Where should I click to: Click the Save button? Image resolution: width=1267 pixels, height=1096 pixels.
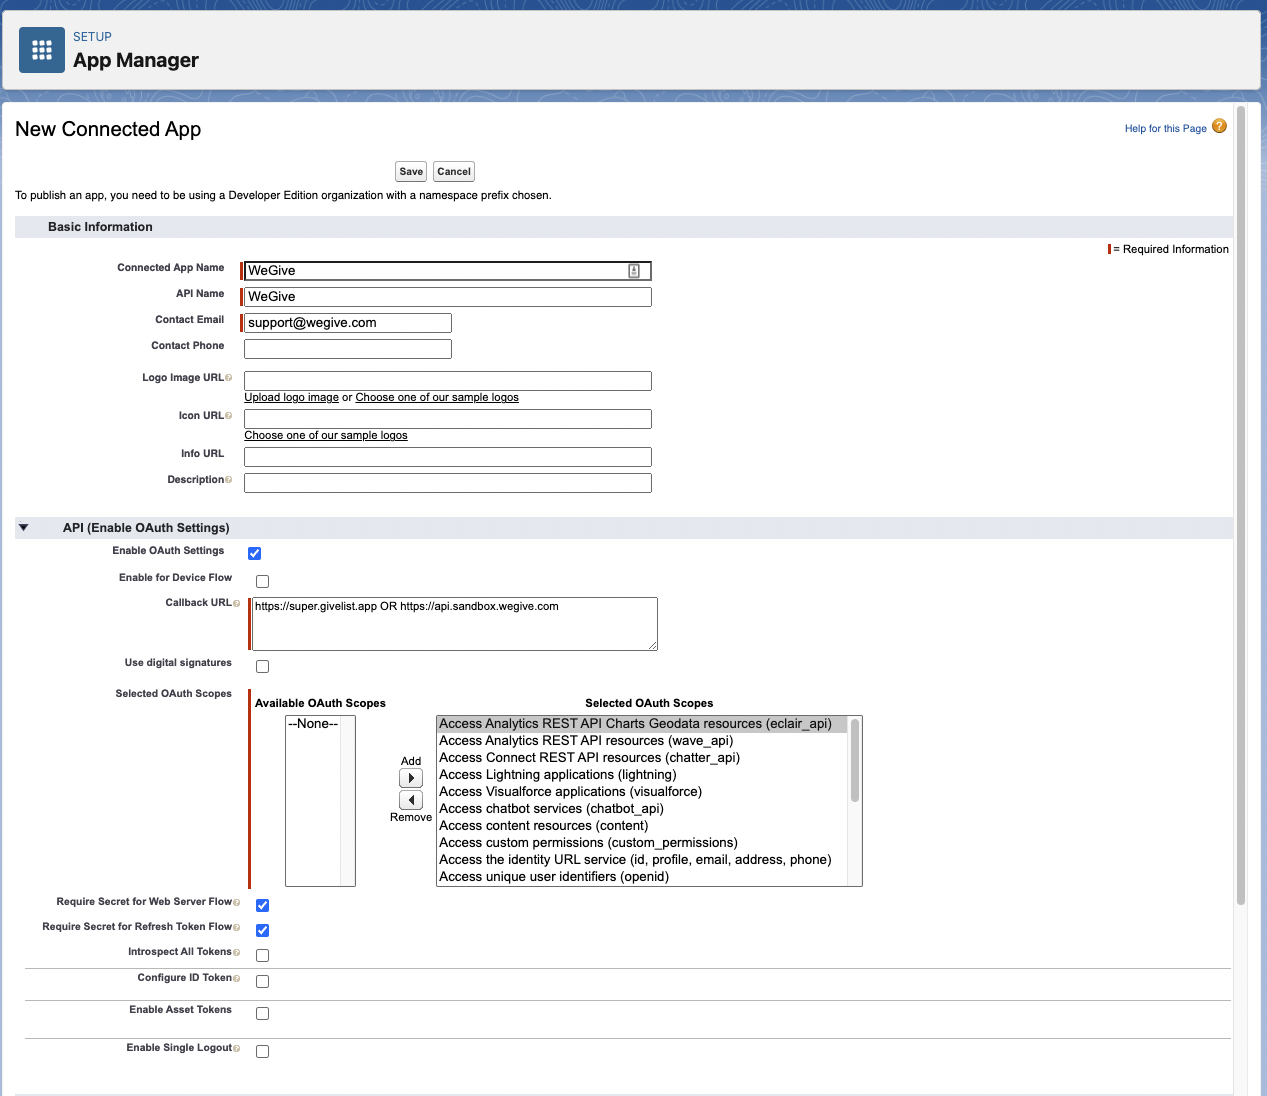tap(411, 171)
